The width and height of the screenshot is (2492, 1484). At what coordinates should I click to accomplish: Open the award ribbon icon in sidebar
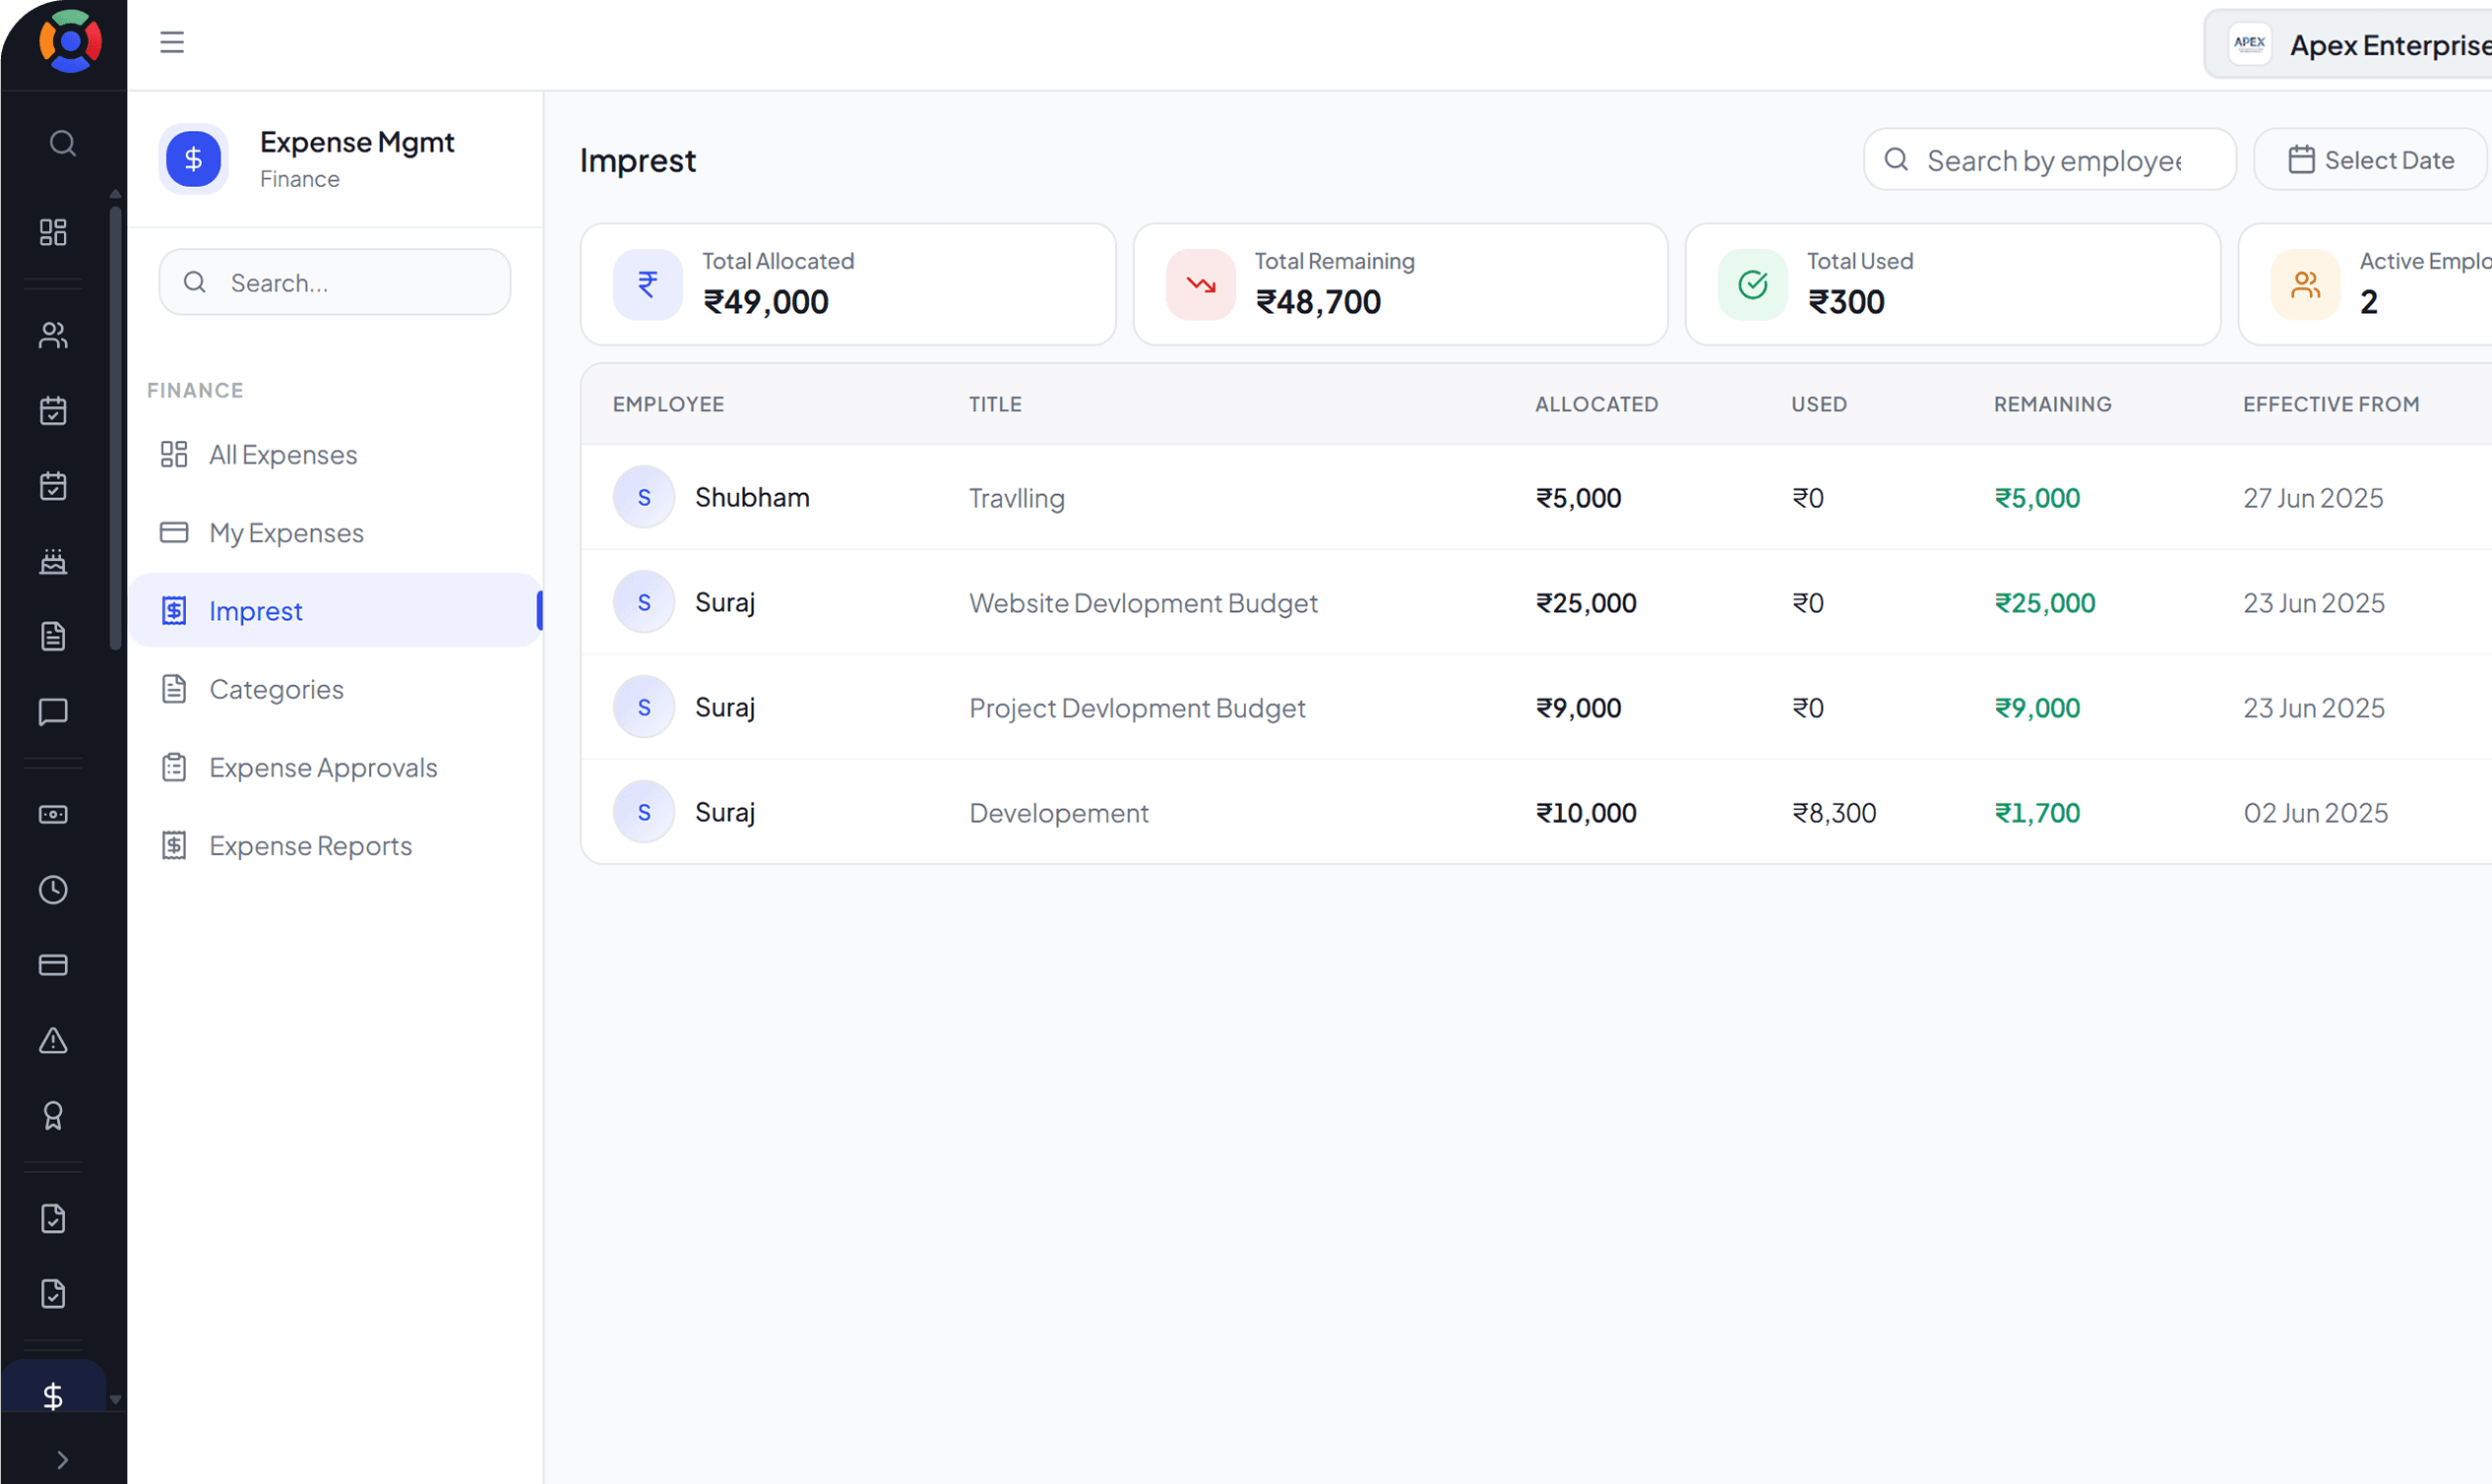click(x=53, y=1115)
